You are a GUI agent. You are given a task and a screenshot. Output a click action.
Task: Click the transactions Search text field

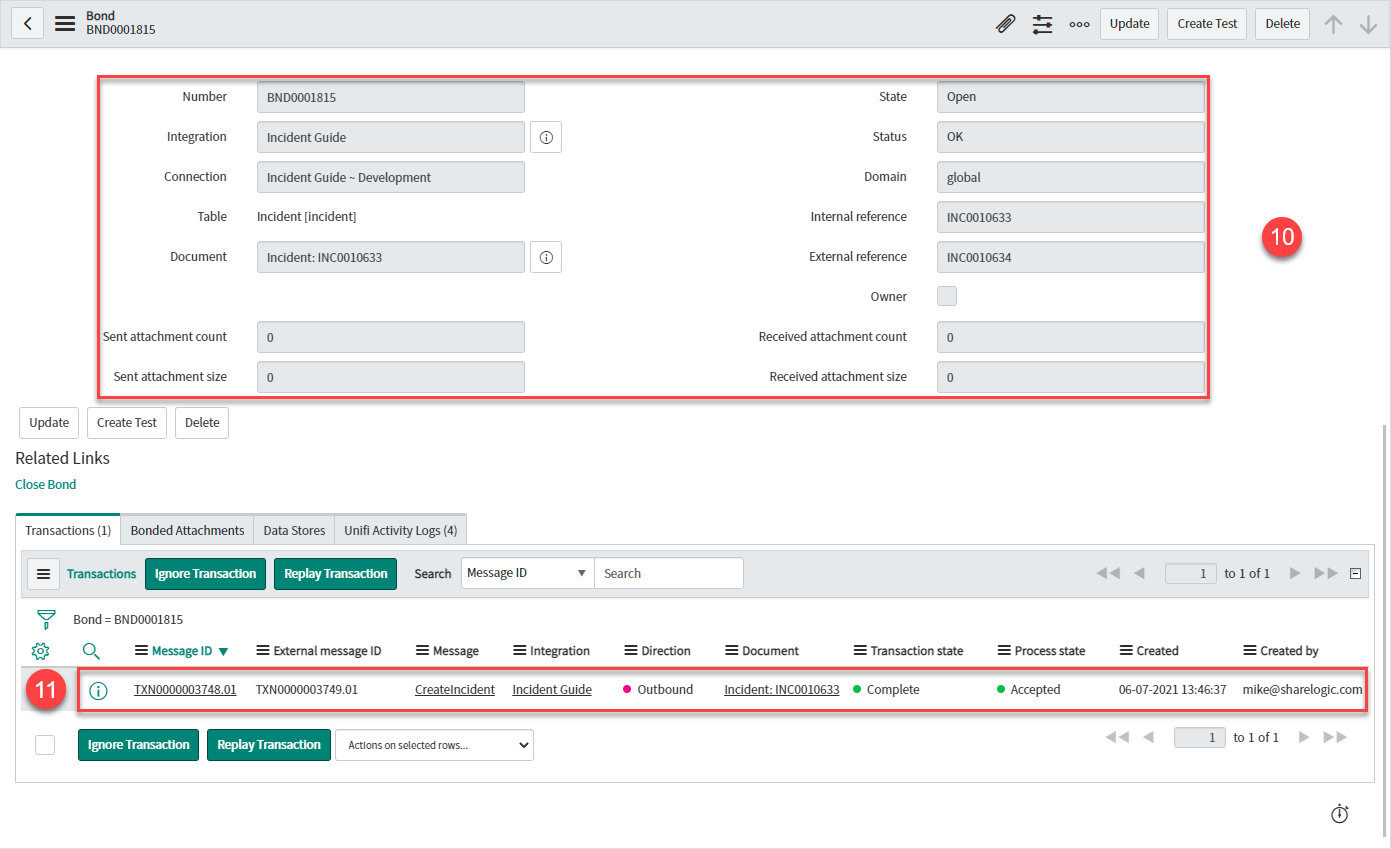click(x=668, y=573)
